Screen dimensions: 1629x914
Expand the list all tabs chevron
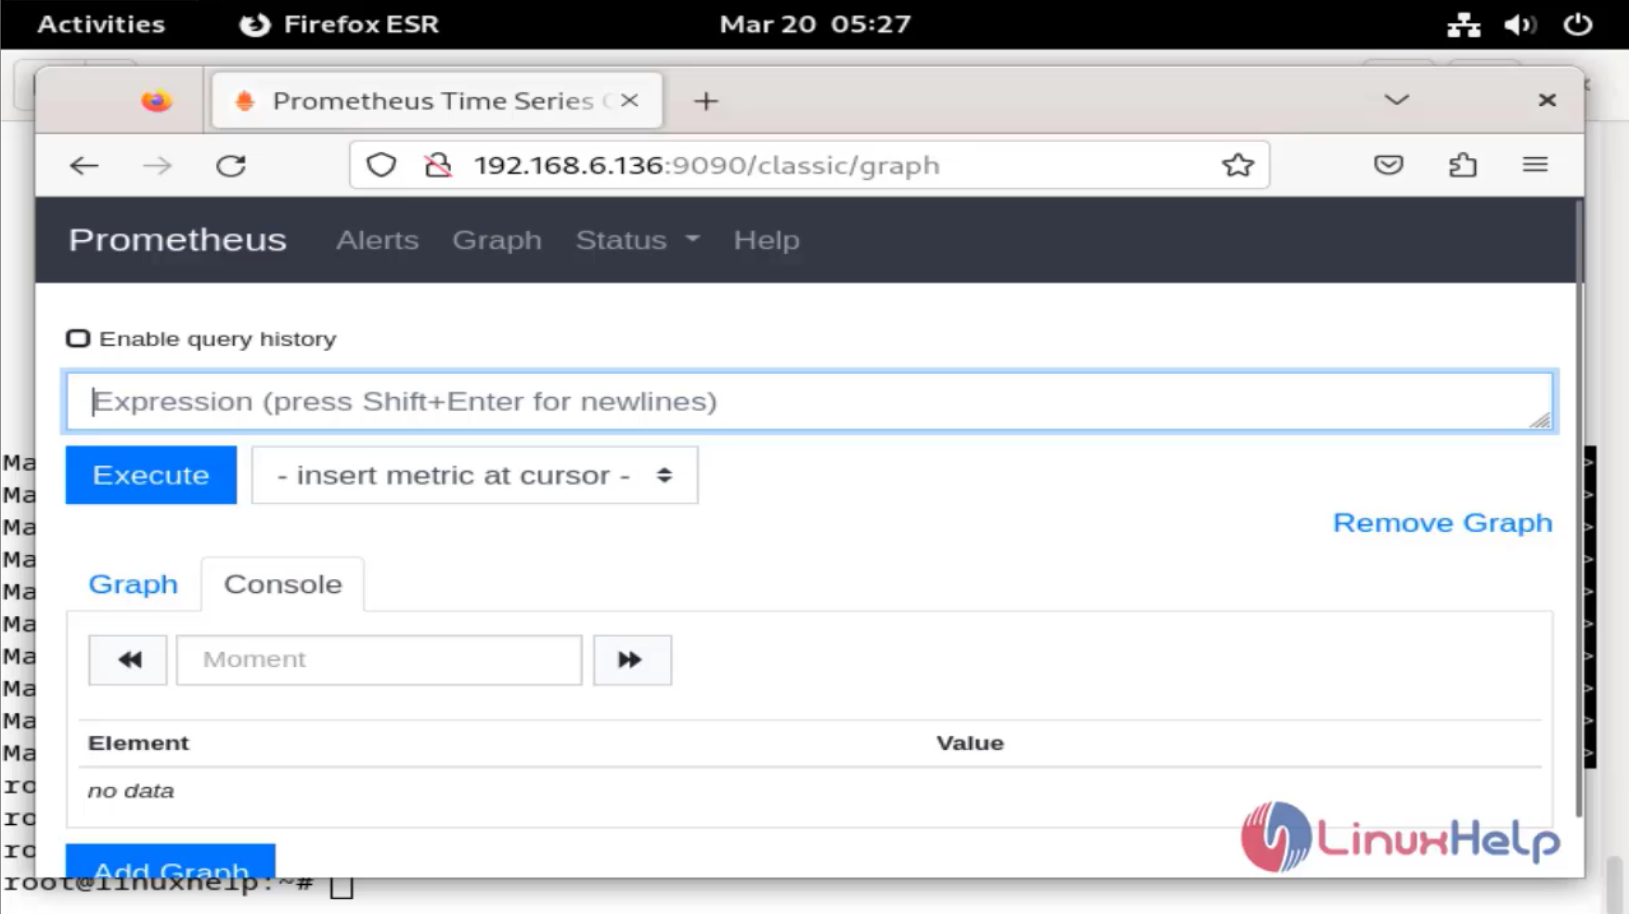(1396, 100)
